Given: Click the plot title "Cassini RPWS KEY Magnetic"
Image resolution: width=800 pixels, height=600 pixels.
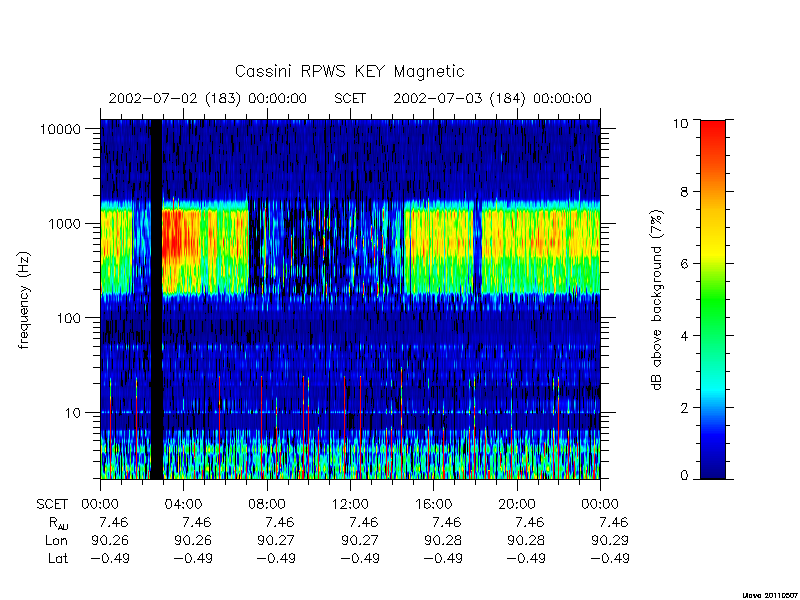Looking at the screenshot, I should pos(349,72).
